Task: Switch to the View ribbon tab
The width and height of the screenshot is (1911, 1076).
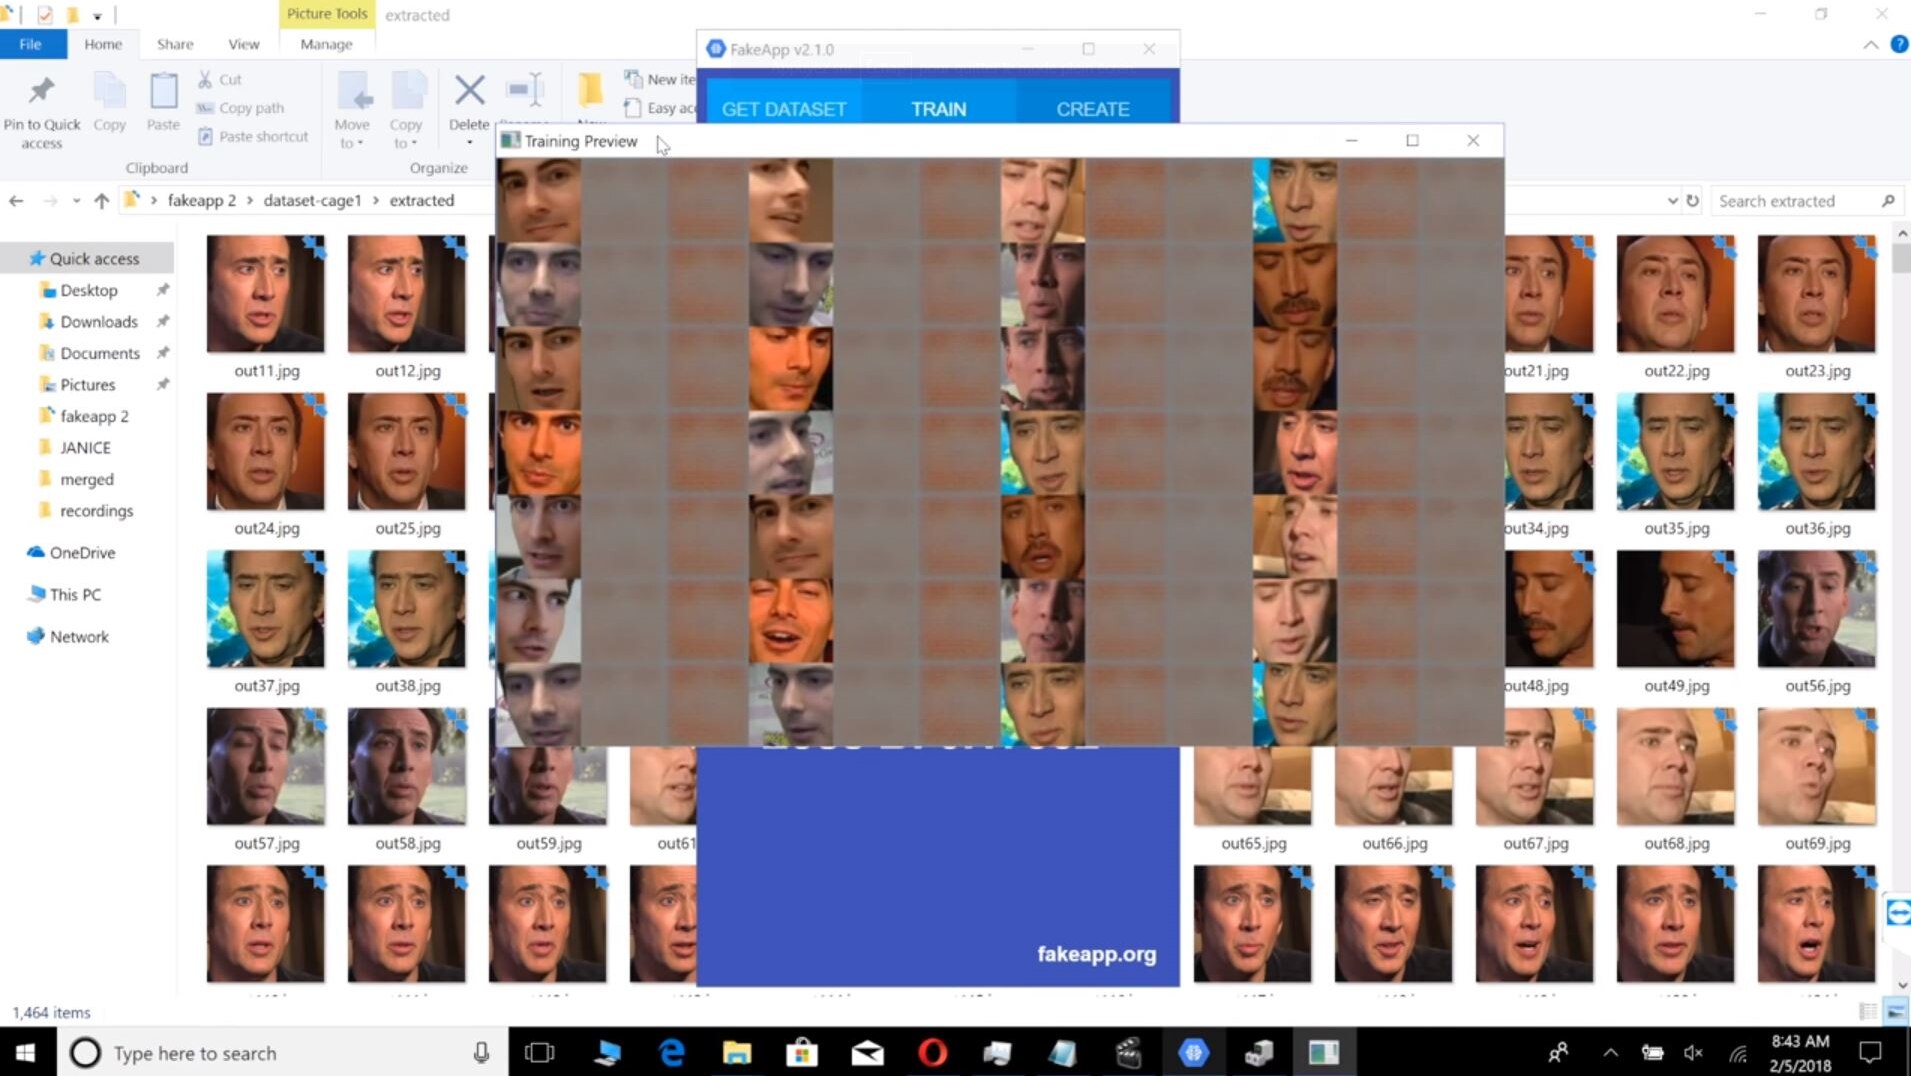Action: [x=243, y=44]
